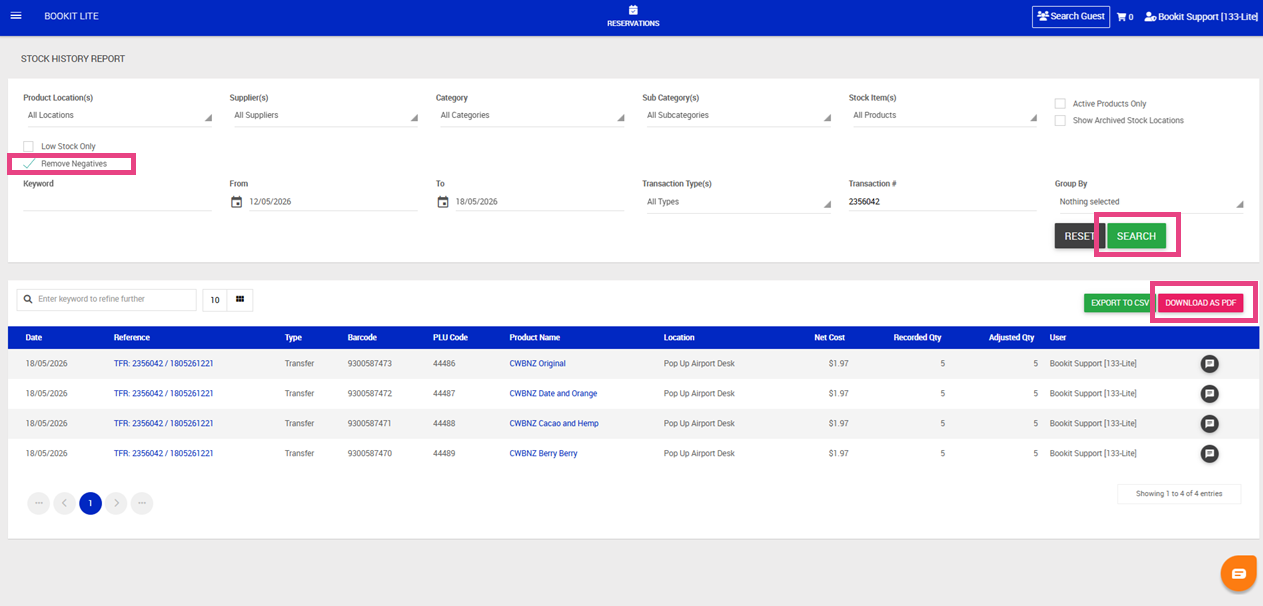1263x606 pixels.
Task: Expand the Stock Item(s) dropdown
Action: (x=943, y=116)
